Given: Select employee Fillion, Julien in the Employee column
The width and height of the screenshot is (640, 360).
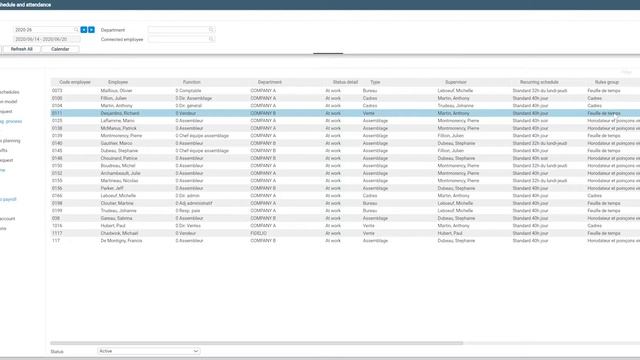Looking at the screenshot, I should pos(113,98).
